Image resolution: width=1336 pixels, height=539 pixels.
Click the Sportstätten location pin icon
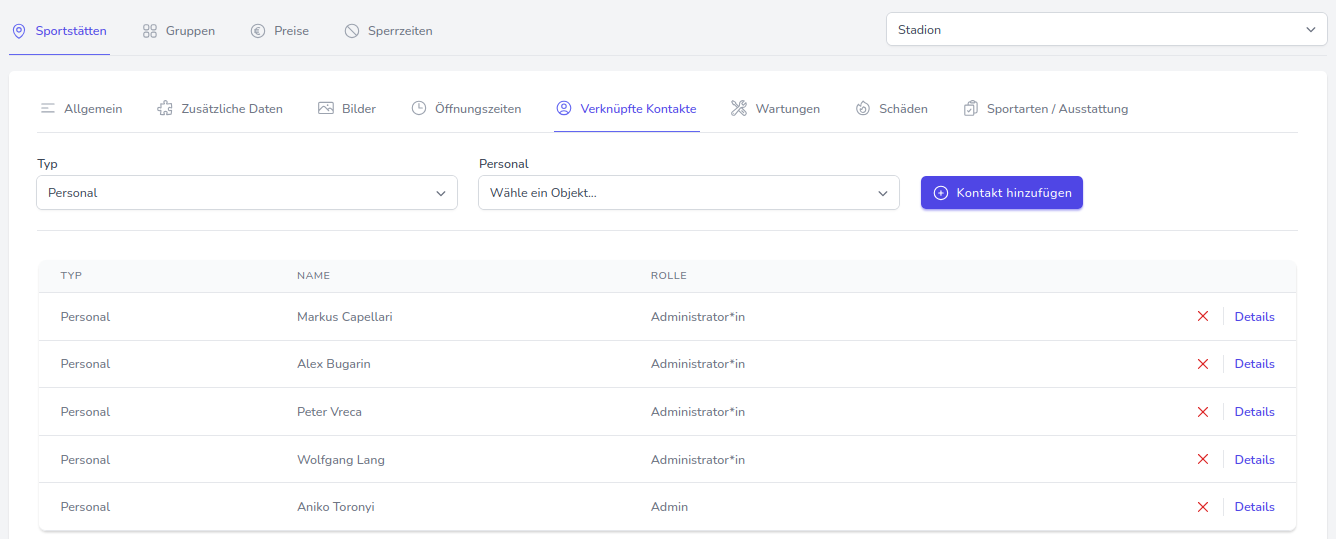coord(18,31)
